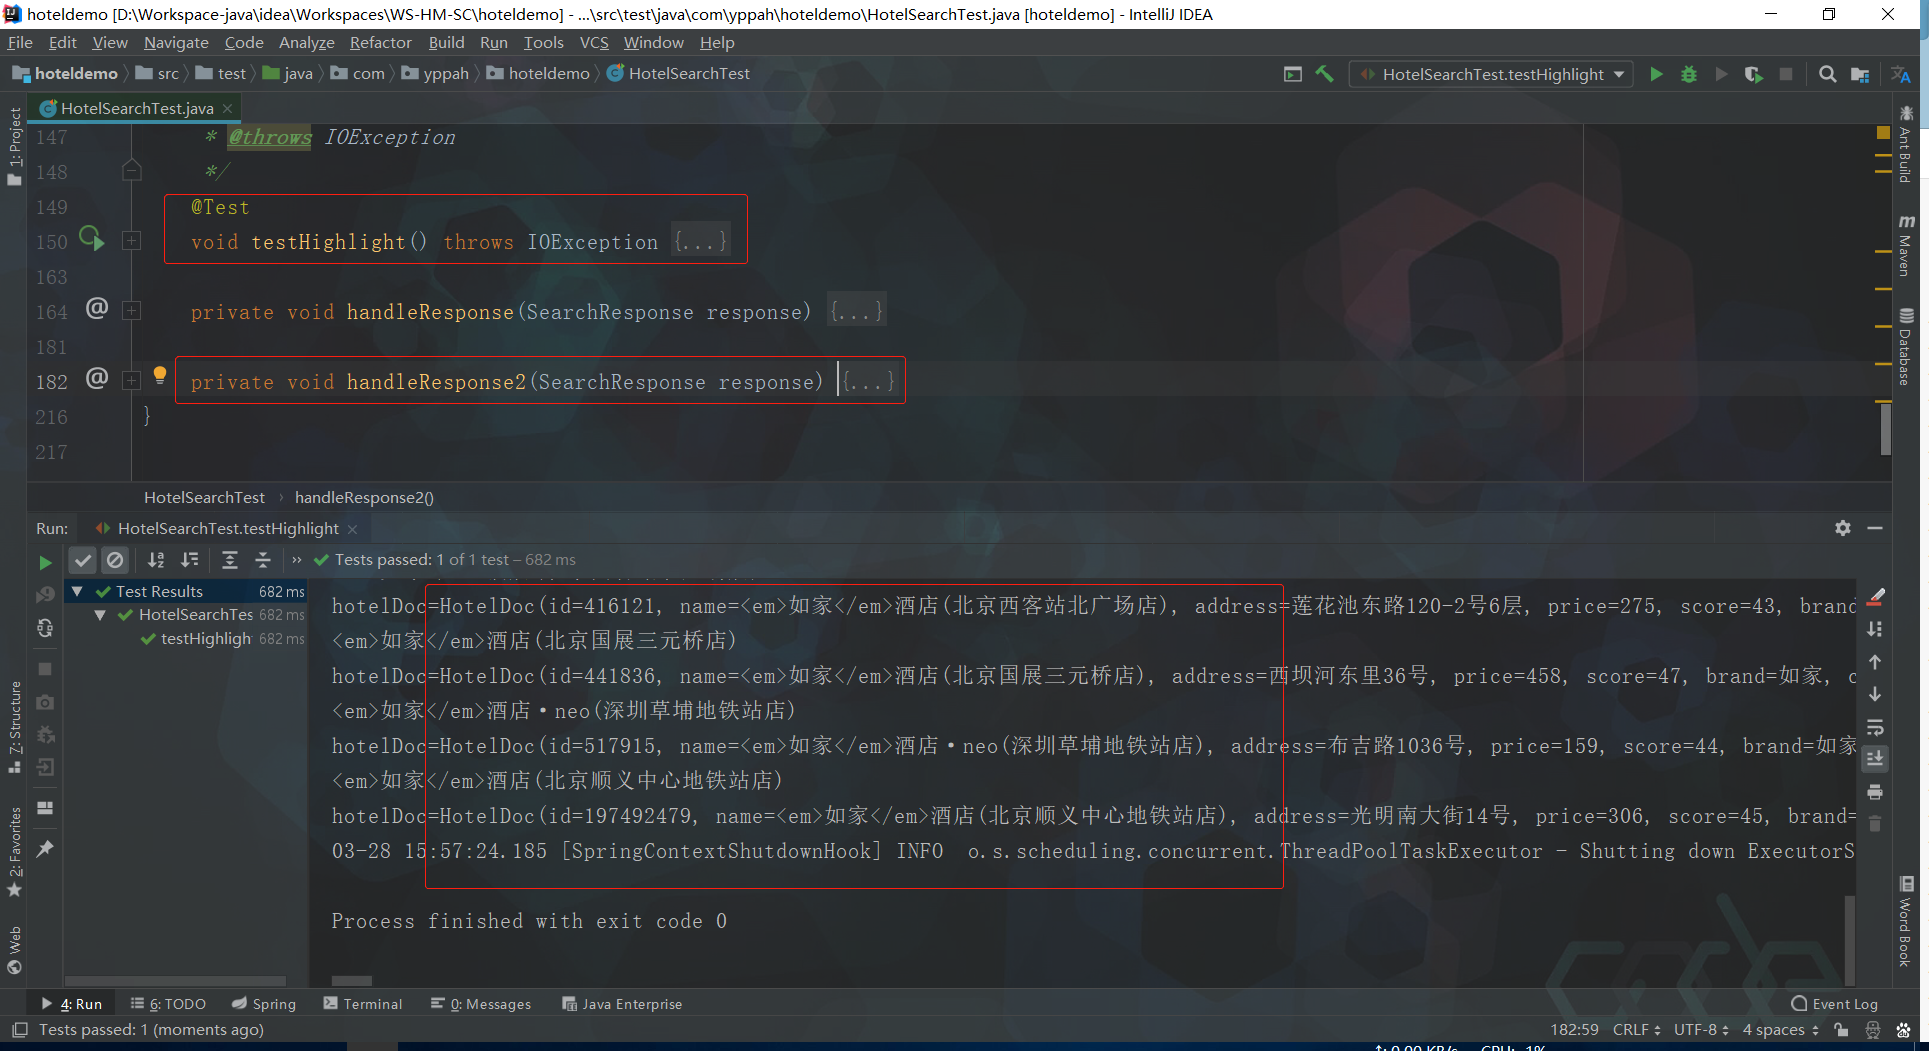Viewport: 1929px width, 1051px height.
Task: Change the 4 spaces indent setting
Action: (1780, 1030)
